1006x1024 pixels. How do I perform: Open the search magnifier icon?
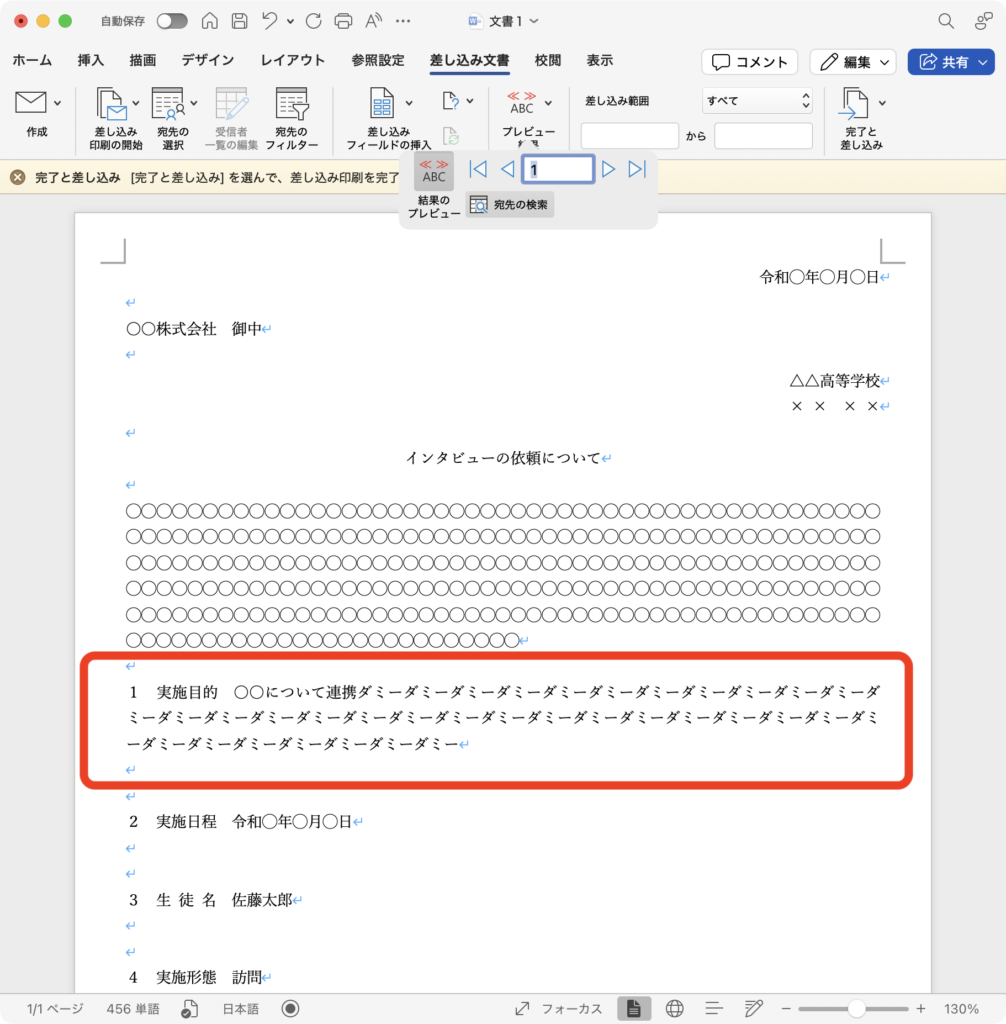click(945, 21)
